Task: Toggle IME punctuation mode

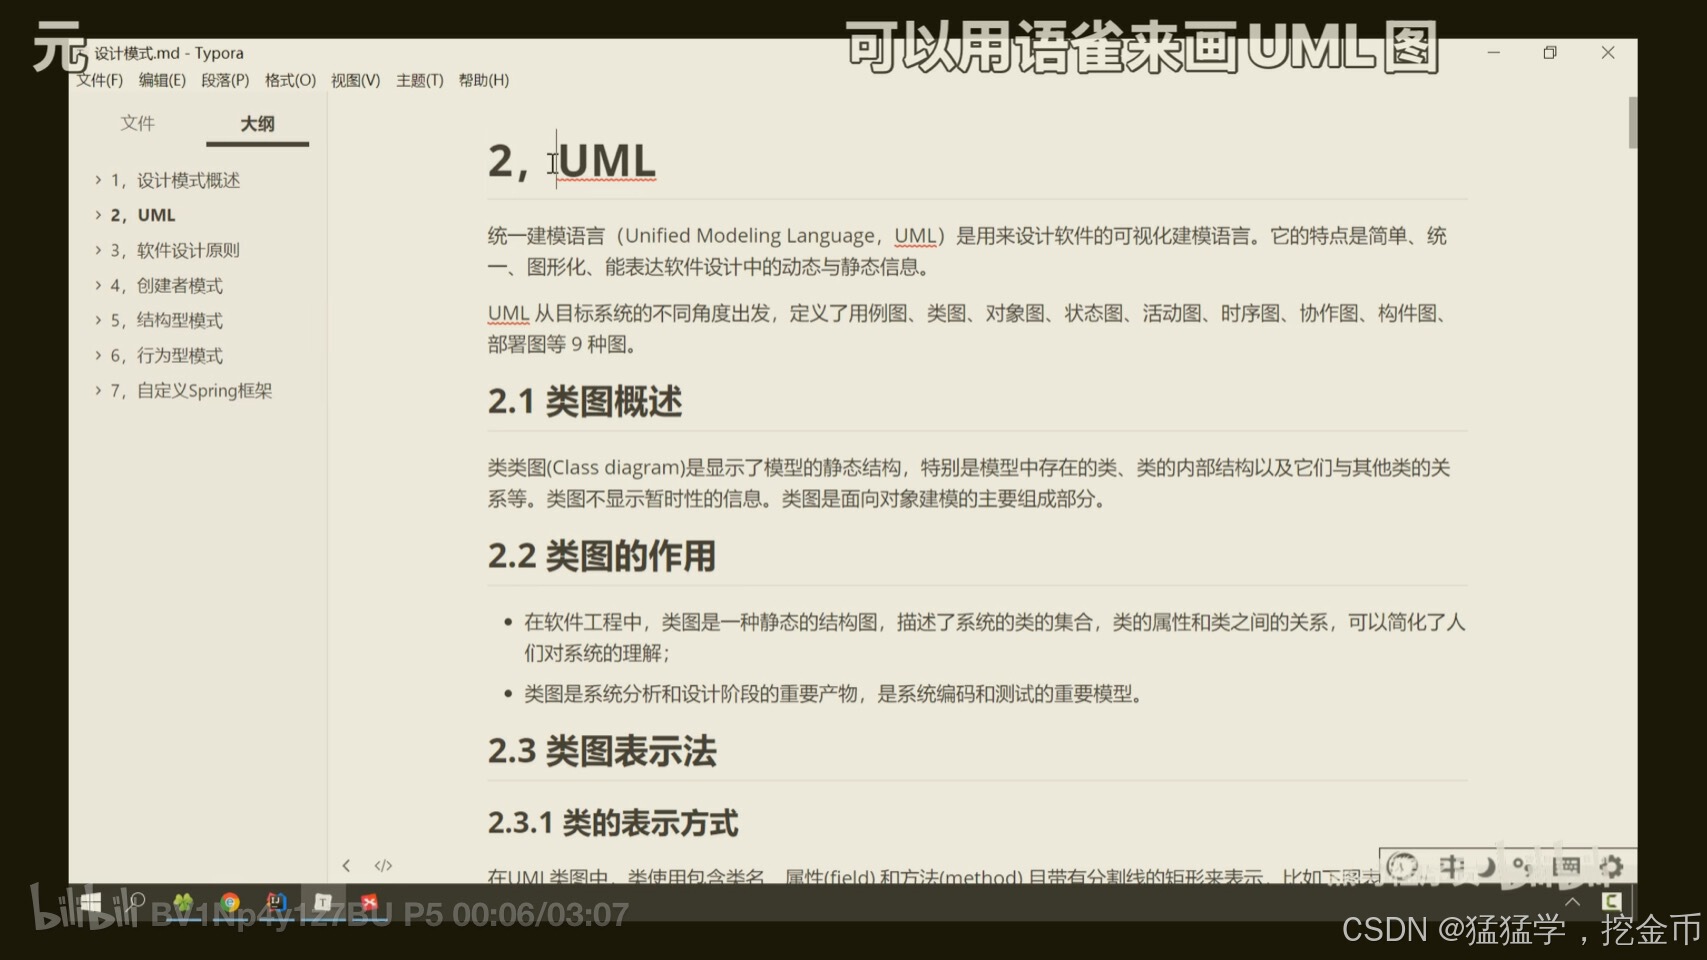Action: click(x=1522, y=866)
